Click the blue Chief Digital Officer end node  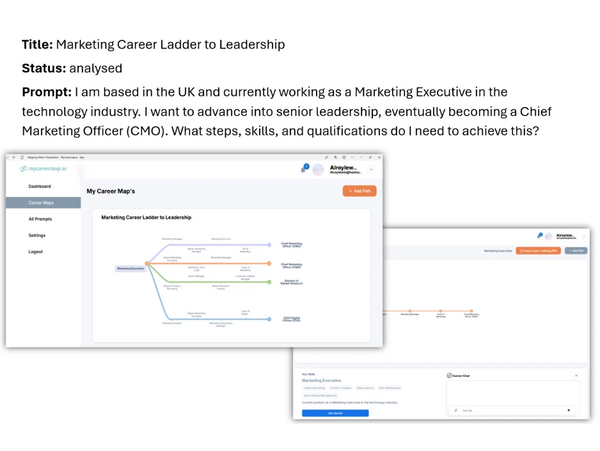pos(269,319)
